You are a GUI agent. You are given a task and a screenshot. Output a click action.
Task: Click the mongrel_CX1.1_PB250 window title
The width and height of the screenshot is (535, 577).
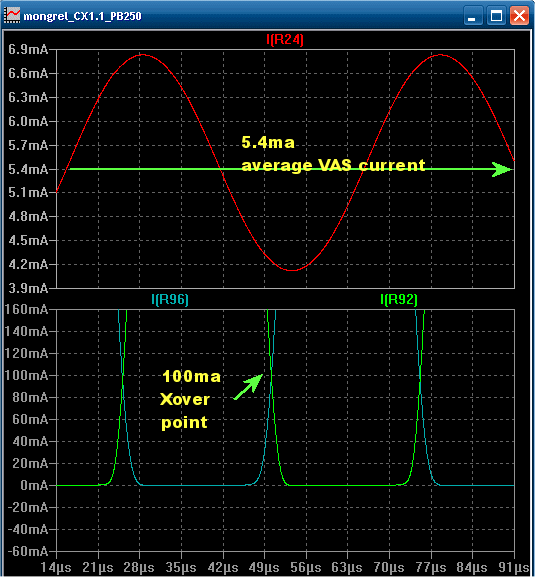pos(82,16)
